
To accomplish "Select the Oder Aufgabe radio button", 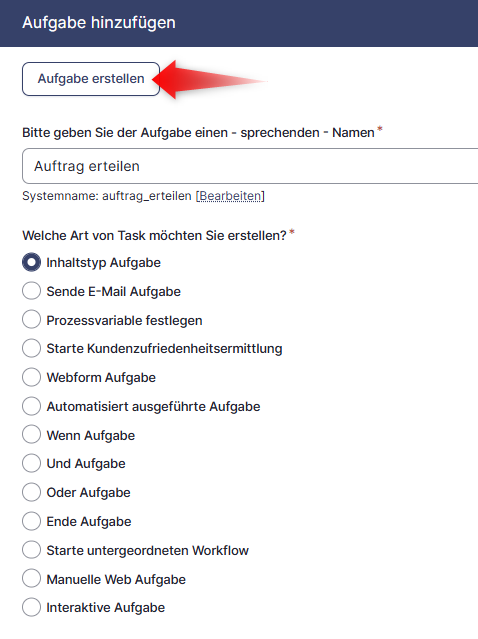I will click(x=31, y=492).
